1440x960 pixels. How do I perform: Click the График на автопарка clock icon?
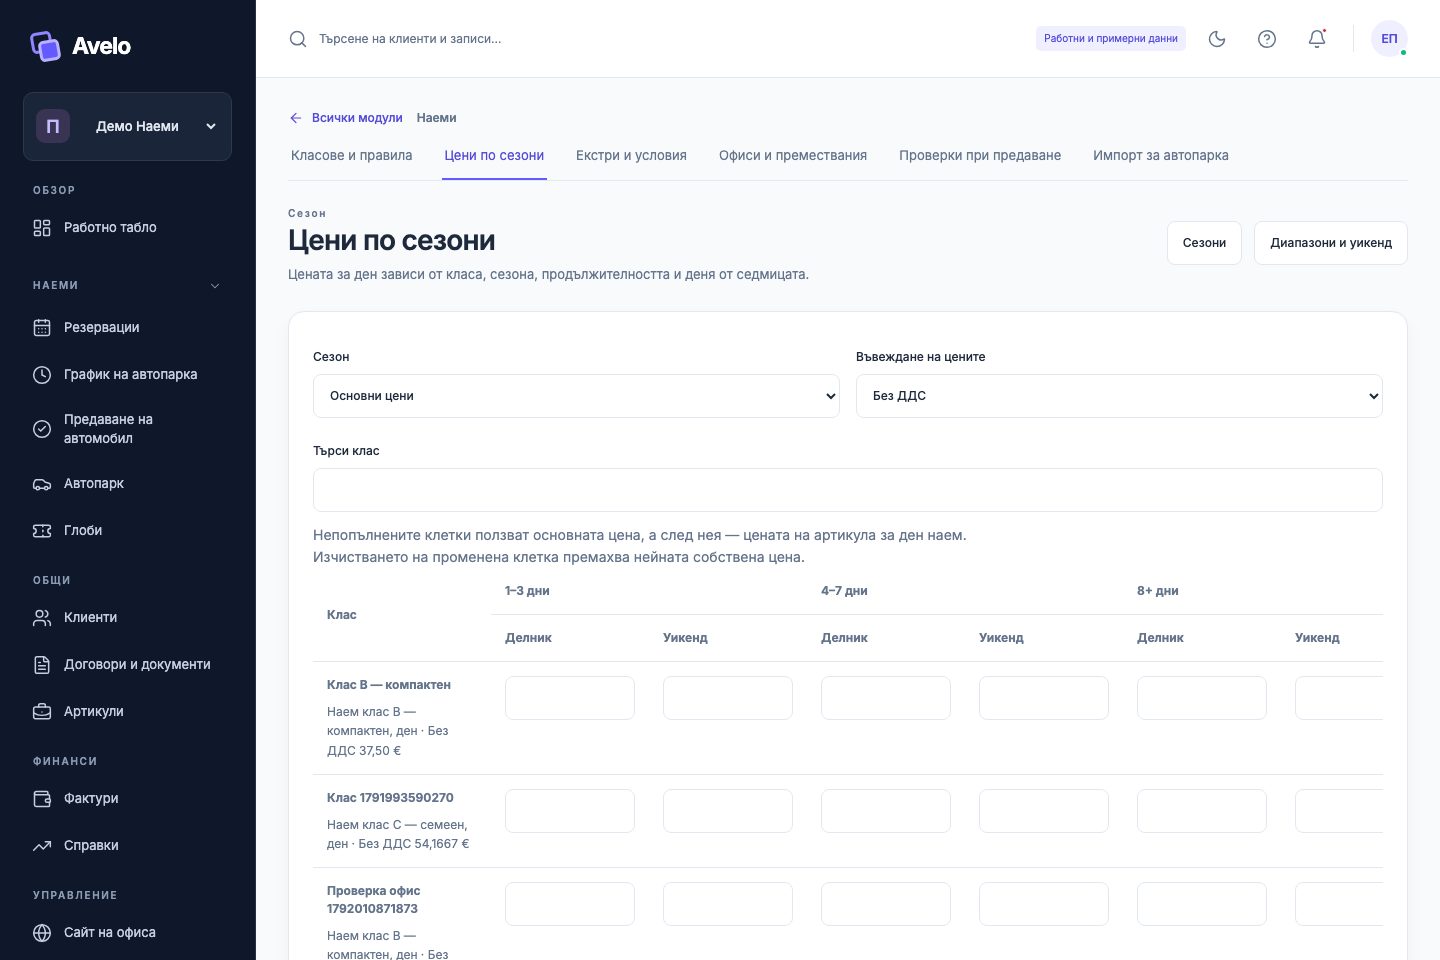(x=42, y=375)
